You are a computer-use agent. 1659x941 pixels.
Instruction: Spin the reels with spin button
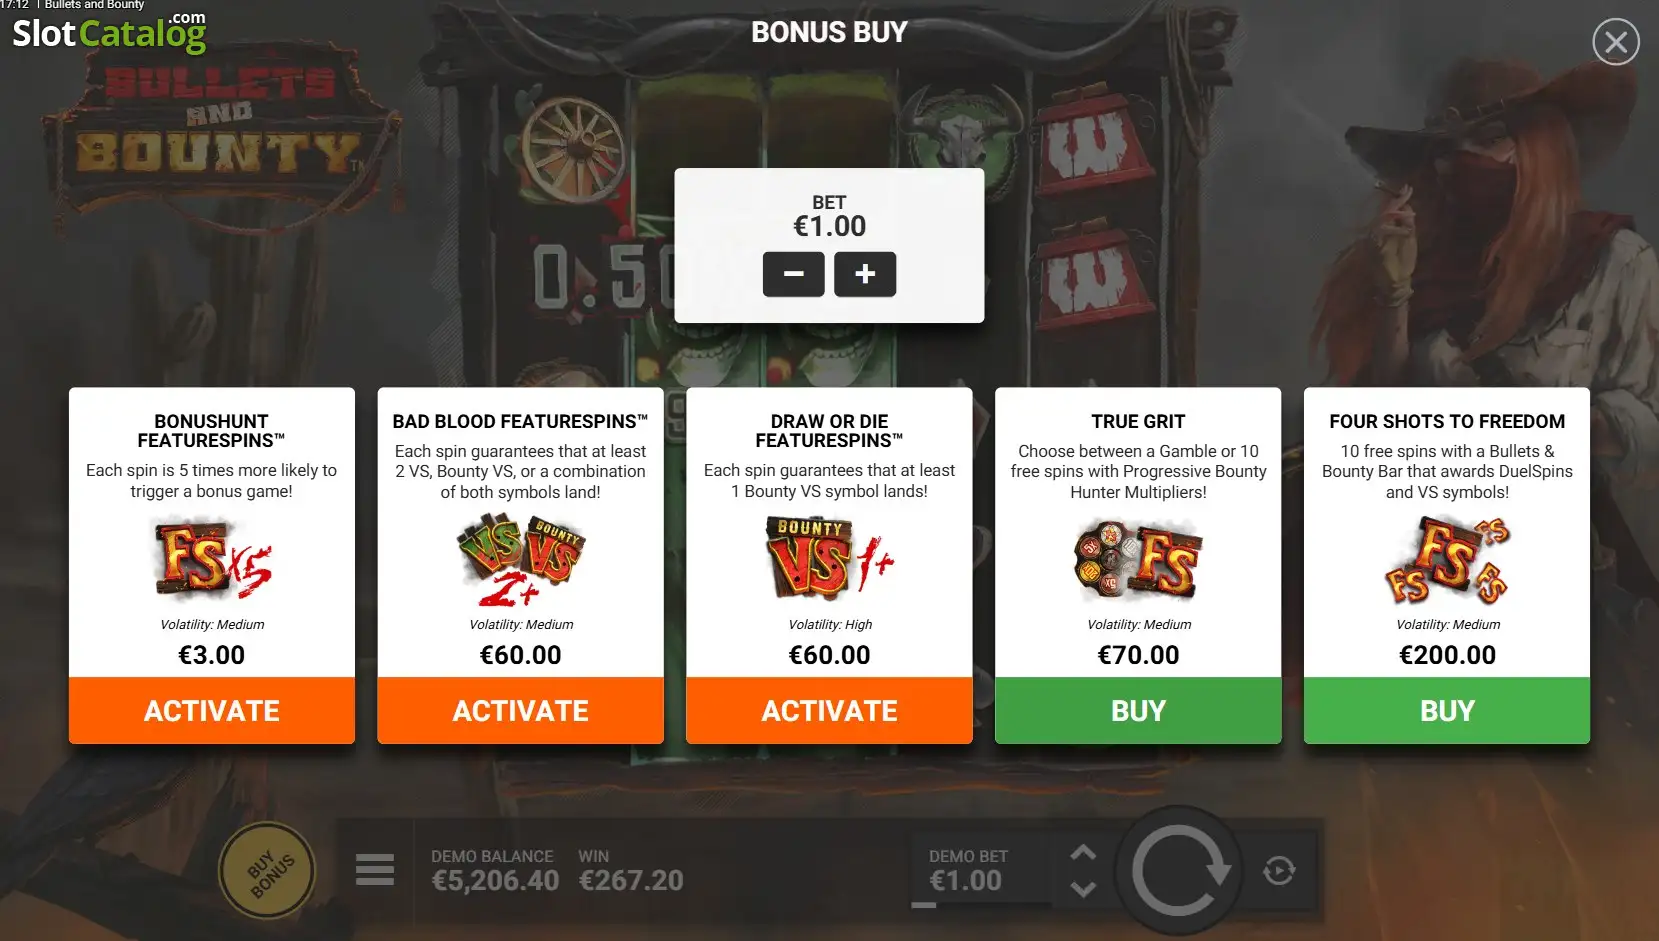[x=1179, y=871]
